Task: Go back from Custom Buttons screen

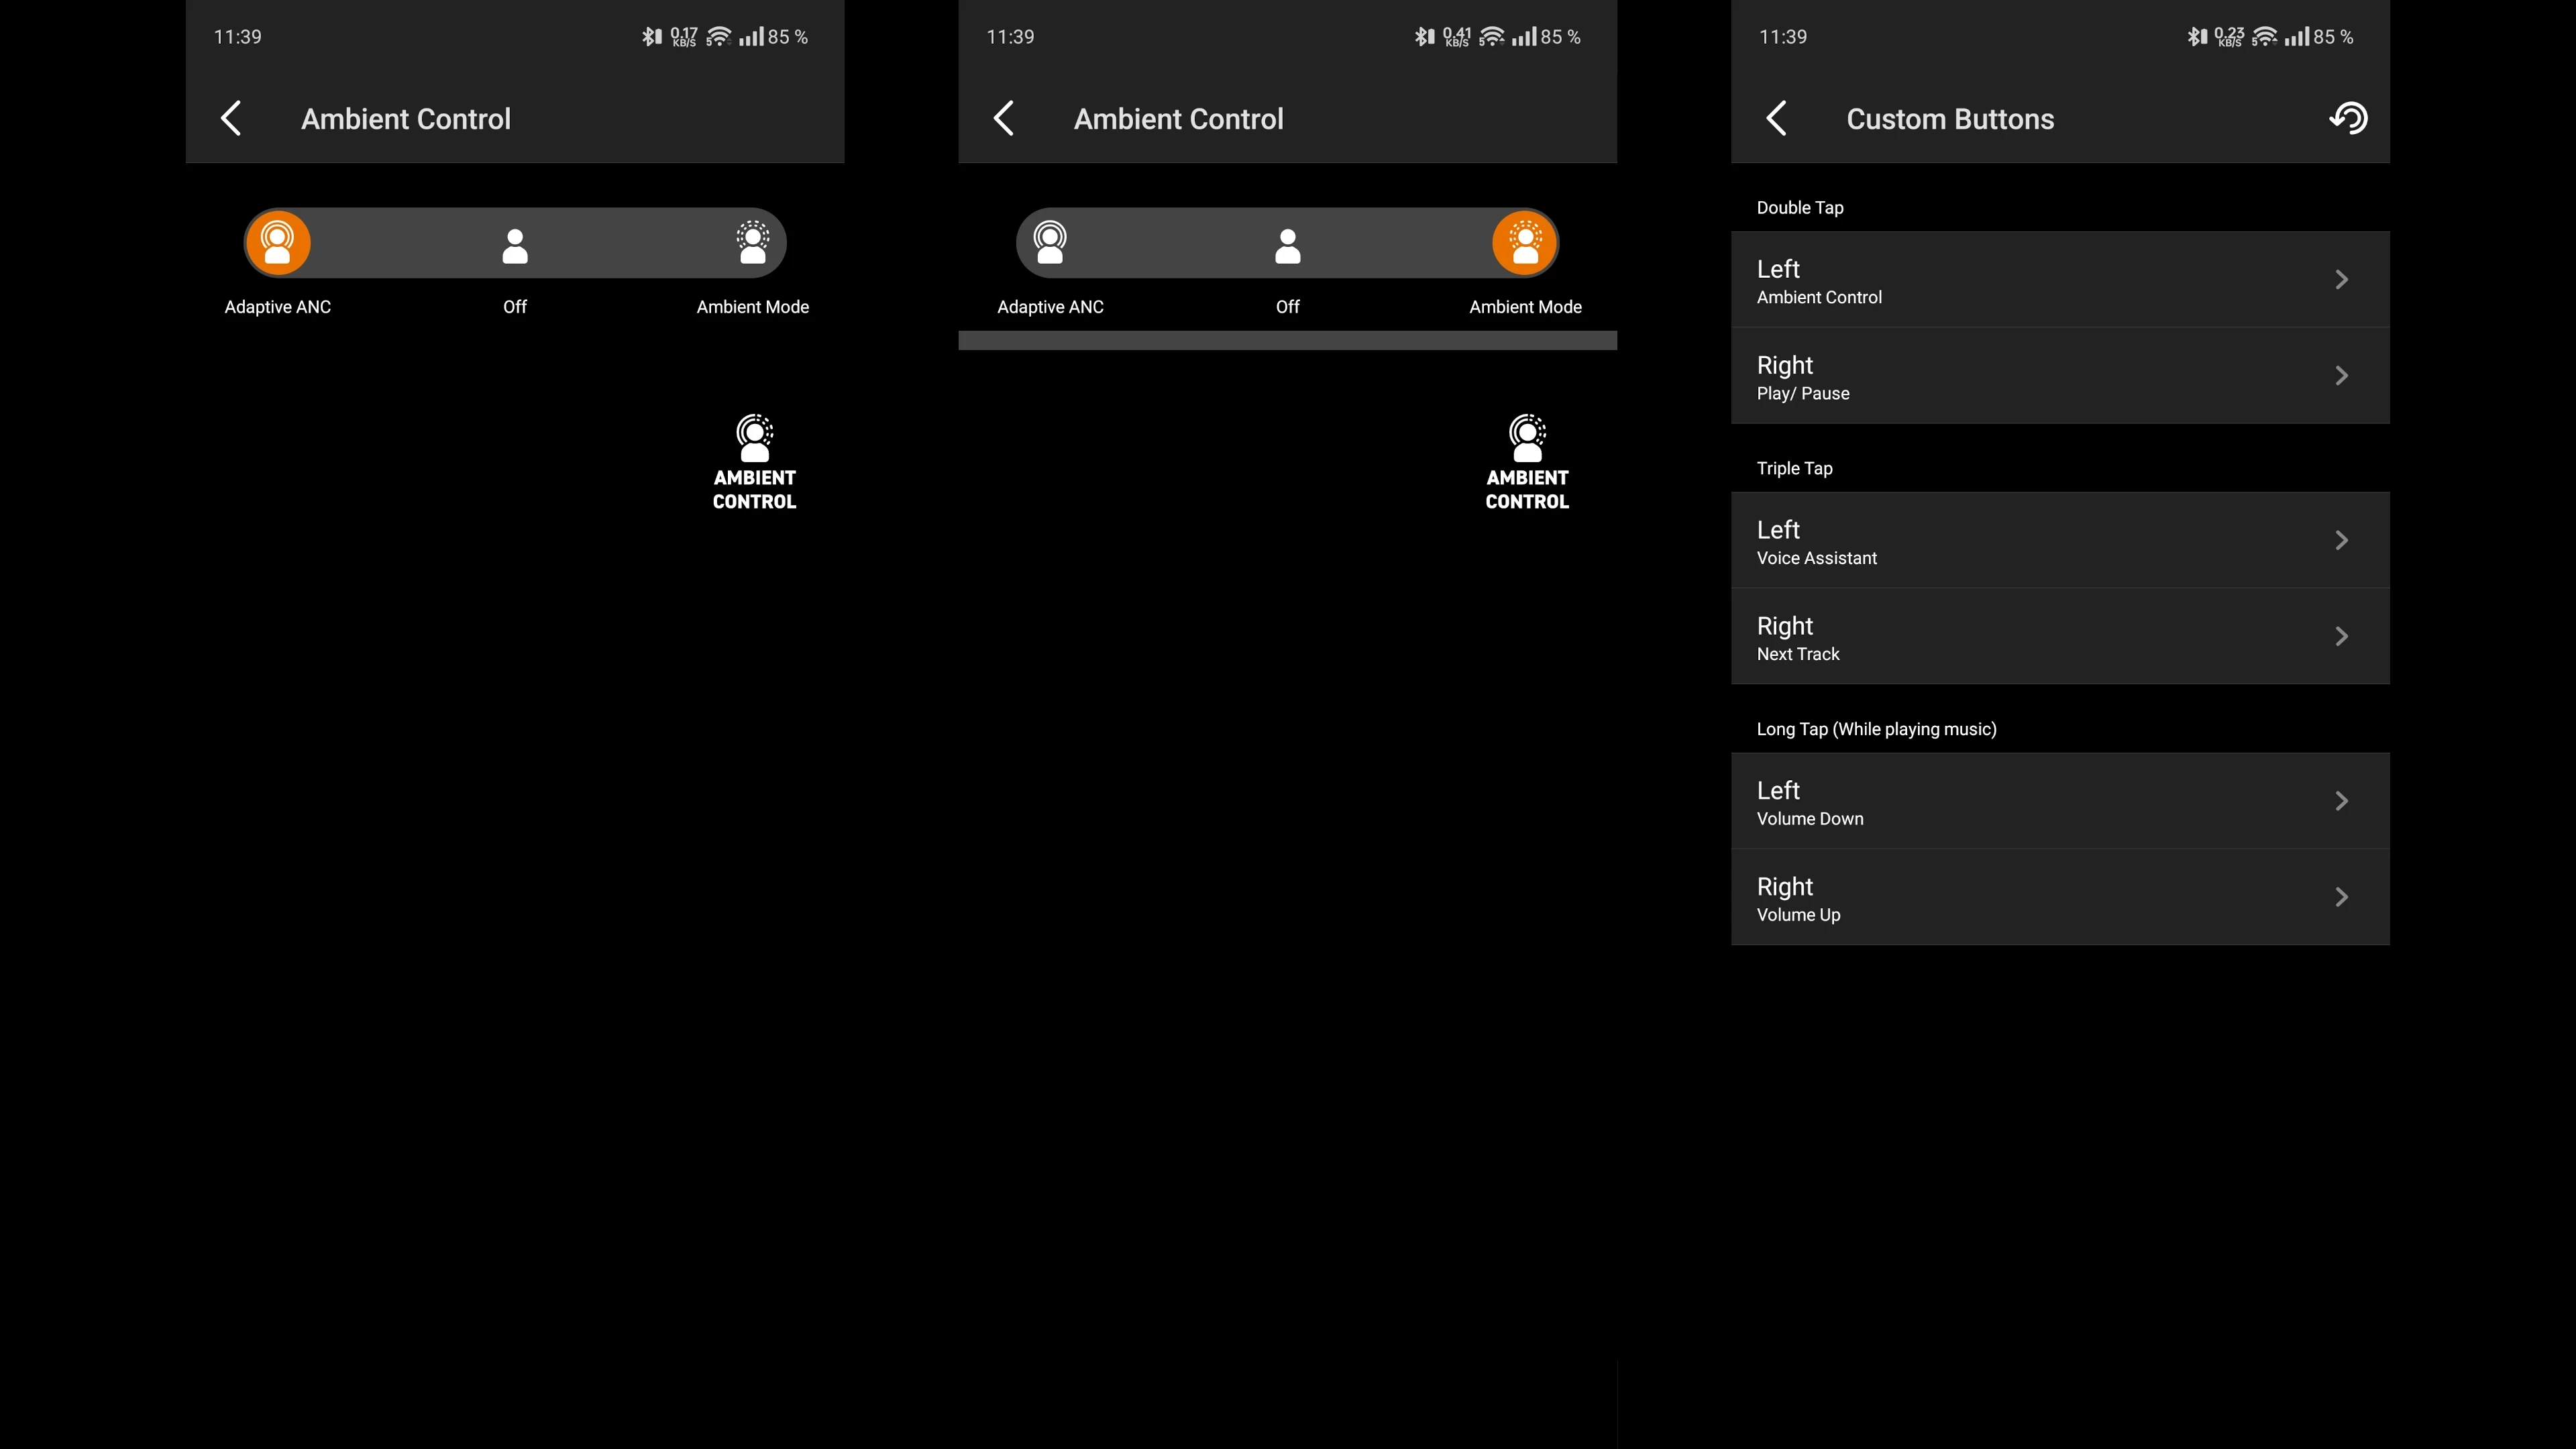Action: (1776, 118)
